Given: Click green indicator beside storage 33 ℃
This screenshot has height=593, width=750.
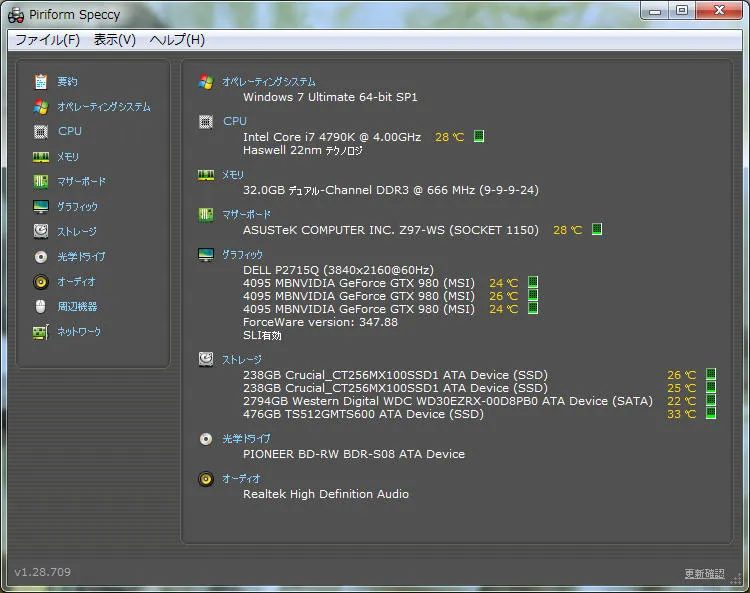Looking at the screenshot, I should click(711, 413).
